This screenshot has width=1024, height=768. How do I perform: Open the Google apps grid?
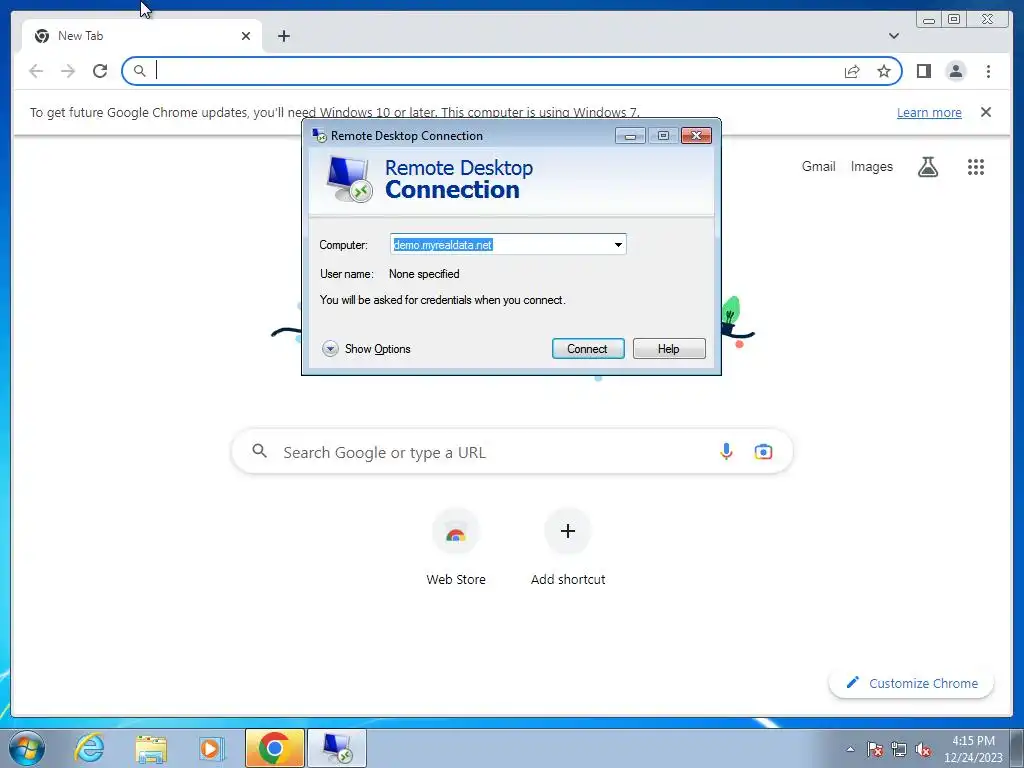(976, 167)
